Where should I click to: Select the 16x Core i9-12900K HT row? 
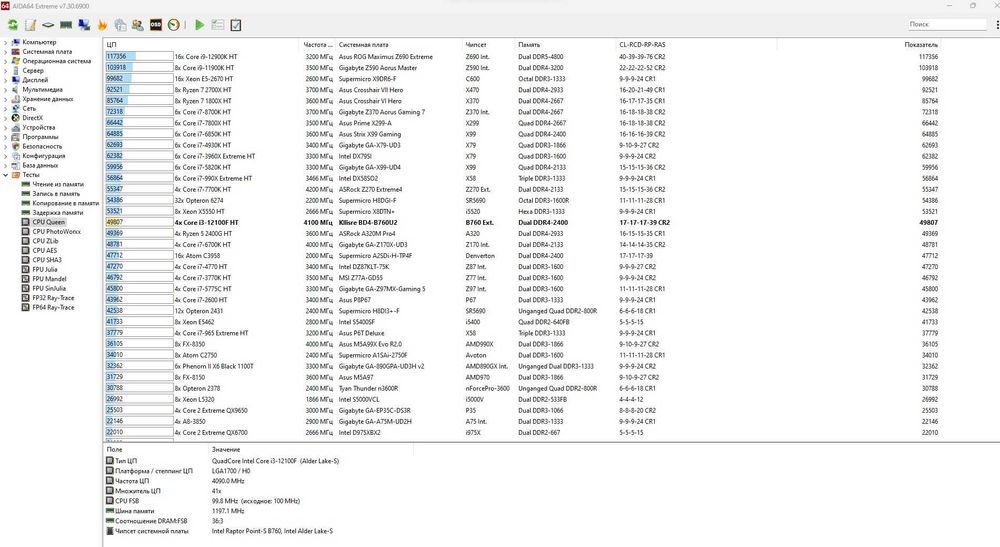pos(522,57)
